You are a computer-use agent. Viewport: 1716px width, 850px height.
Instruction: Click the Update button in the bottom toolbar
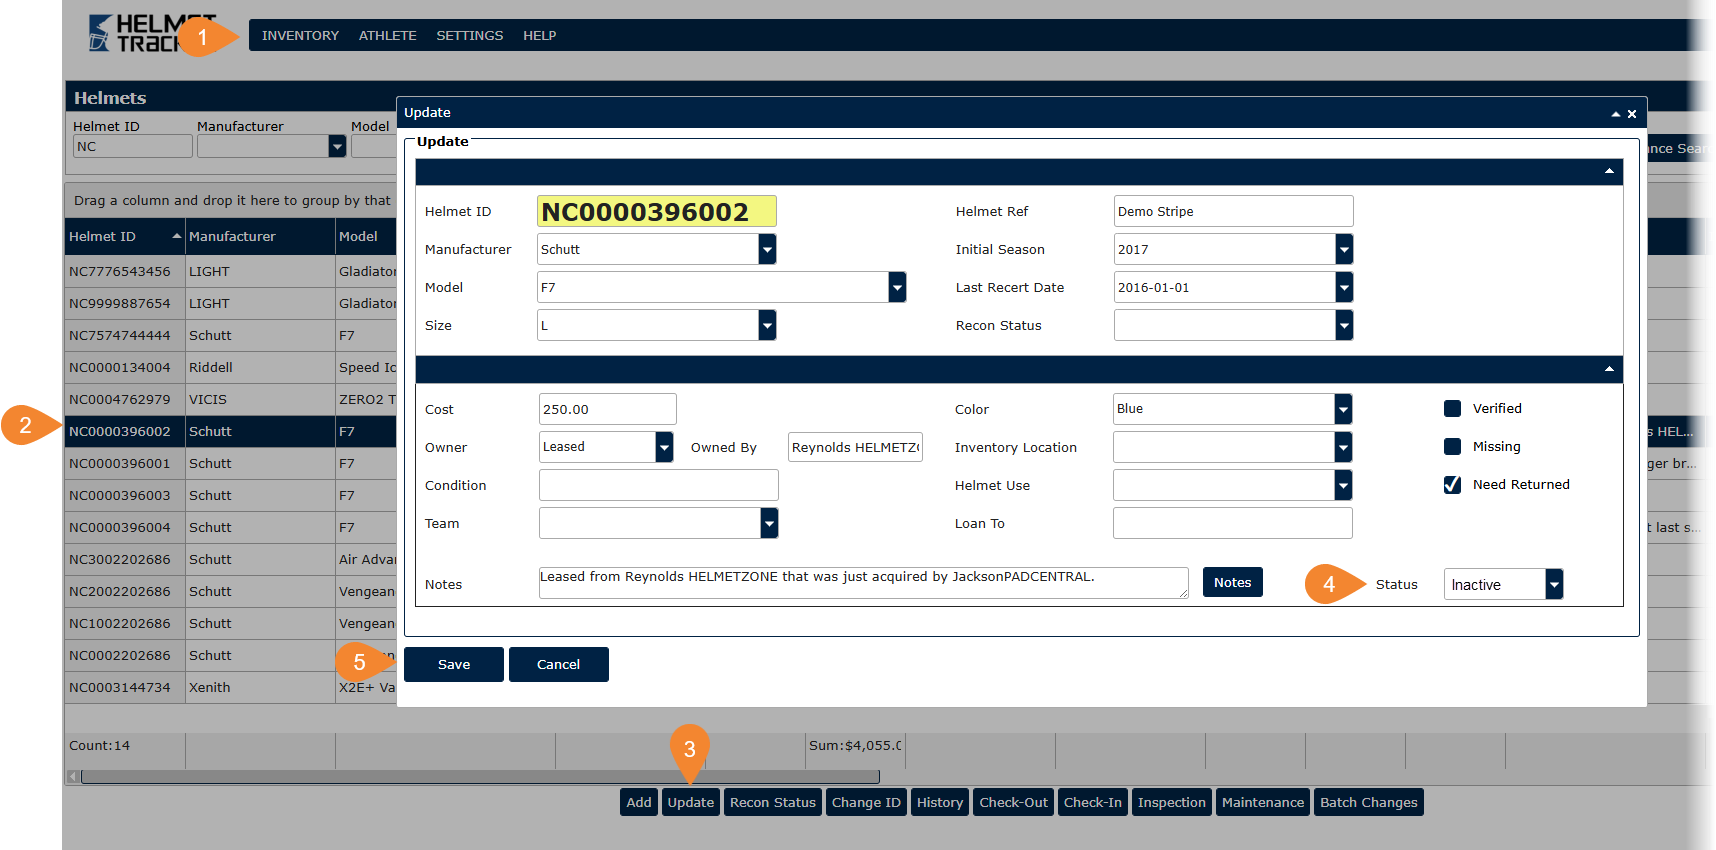point(691,802)
